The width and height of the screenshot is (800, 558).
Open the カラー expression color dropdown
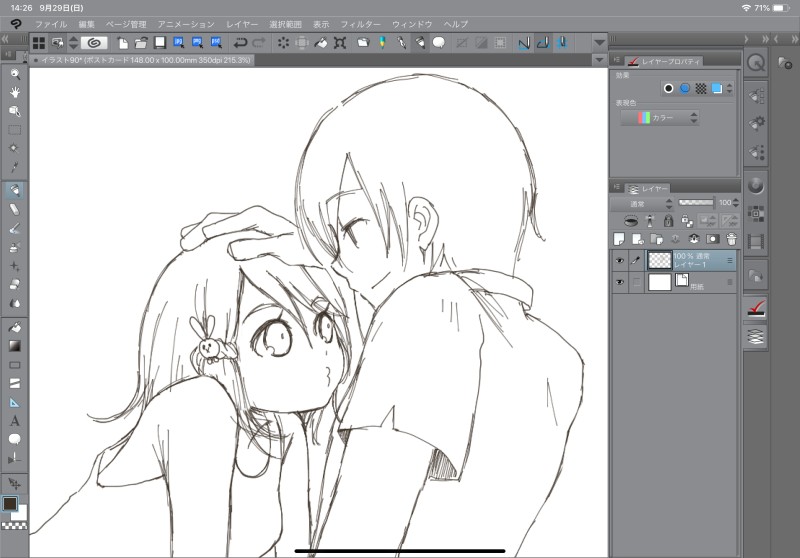coord(659,118)
